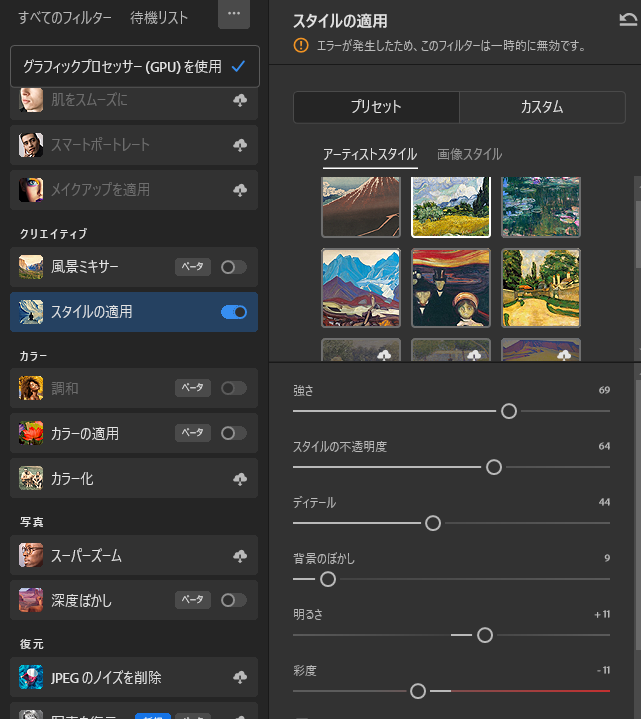
Task: Click the 背景のぼかし slider handle
Action: pyautogui.click(x=328, y=579)
